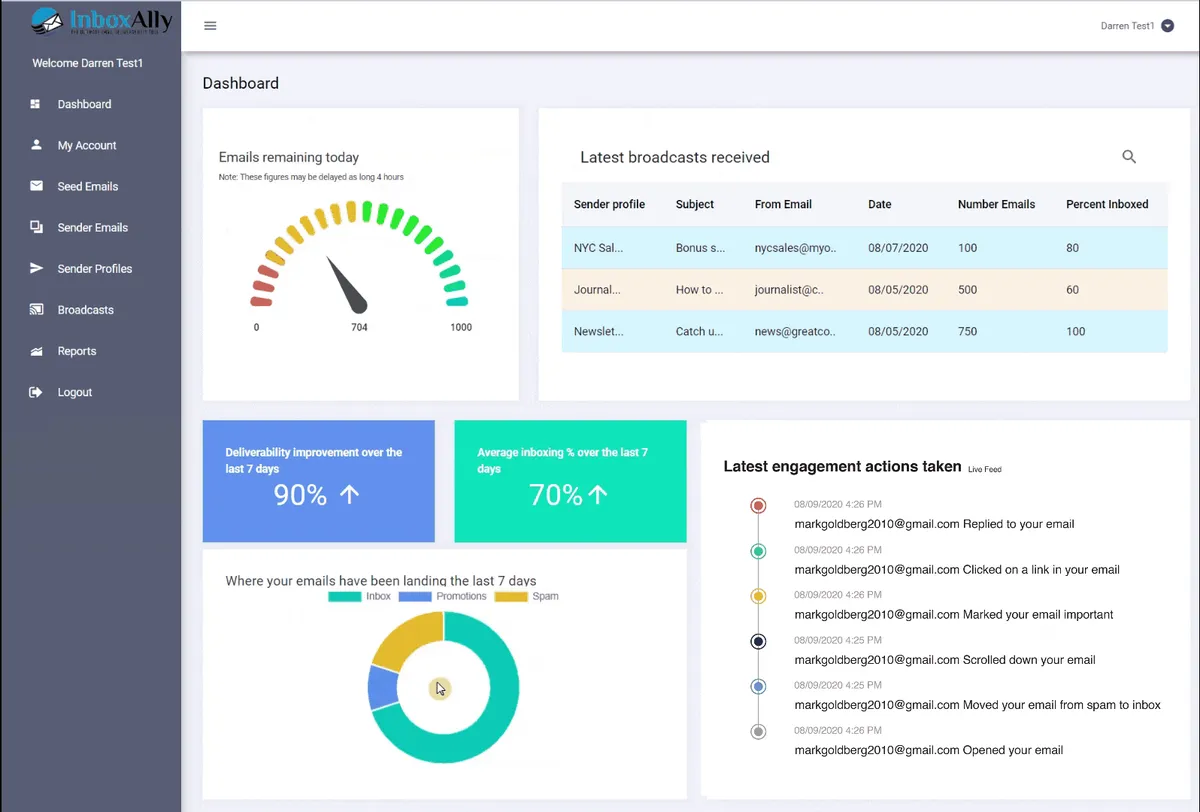Toggle Spam legend in donut chart
This screenshot has width=1200, height=812.
click(x=527, y=596)
